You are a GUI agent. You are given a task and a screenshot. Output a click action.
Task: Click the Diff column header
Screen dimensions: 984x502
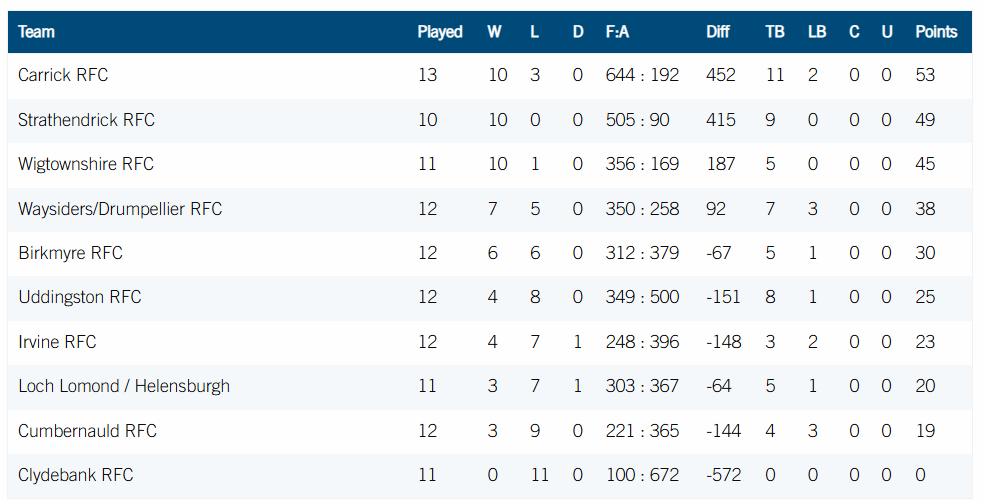click(718, 32)
